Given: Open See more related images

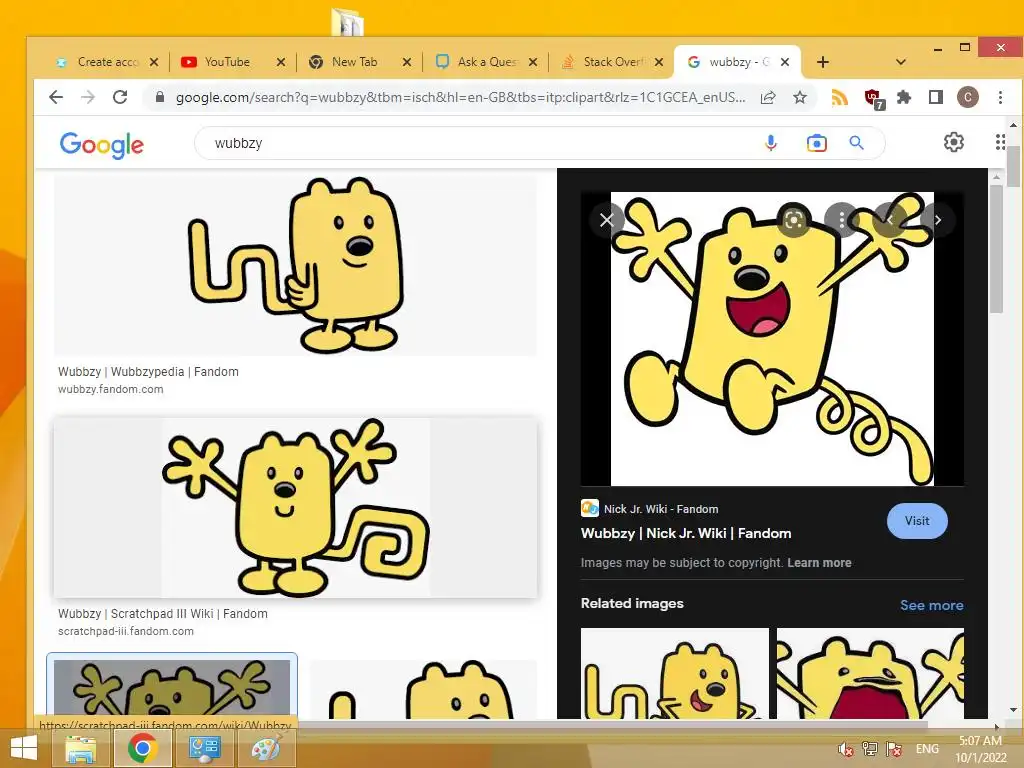Looking at the screenshot, I should pos(931,605).
